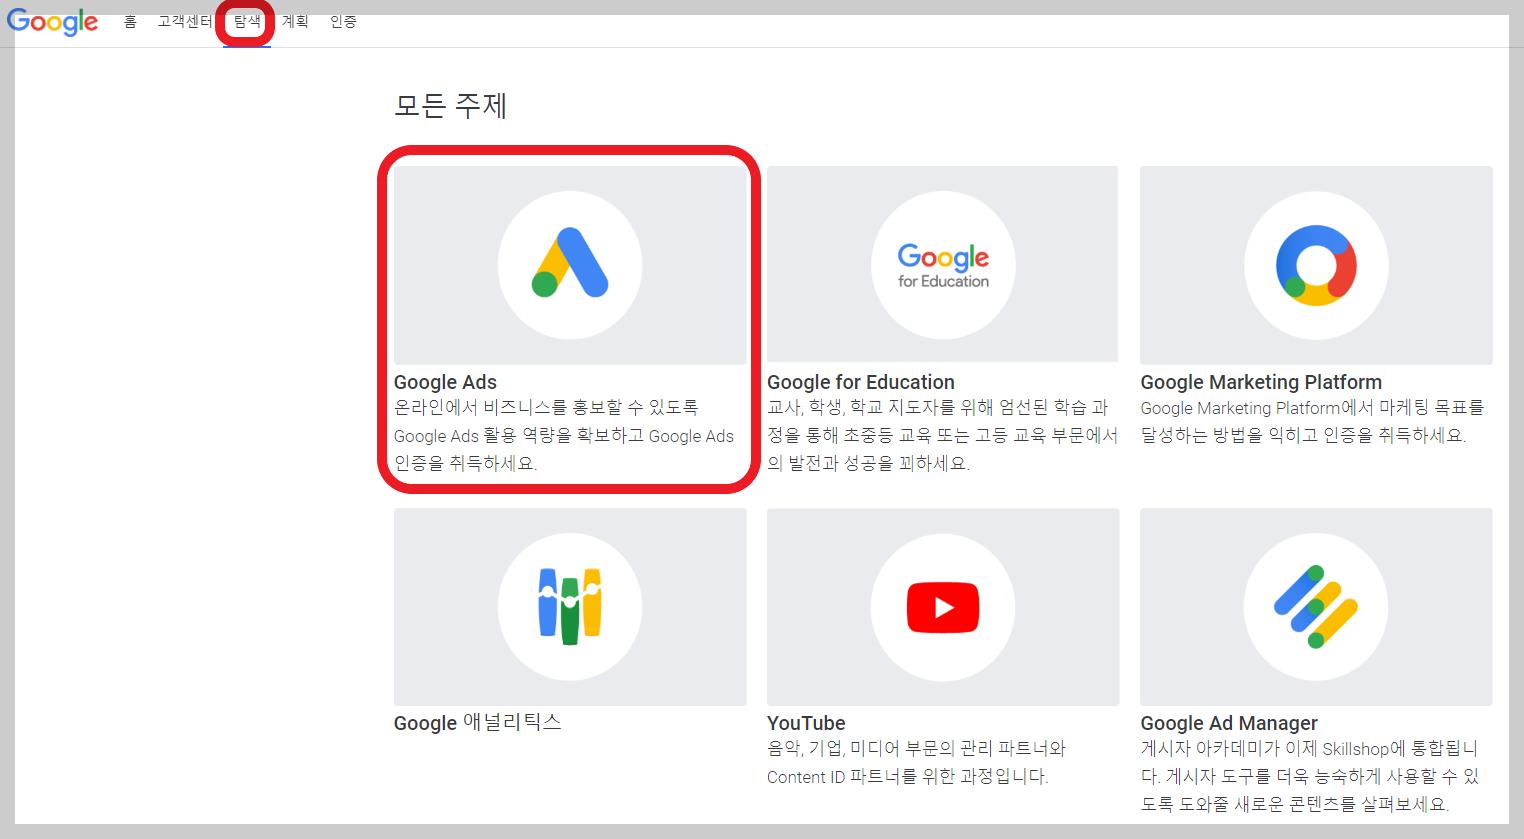Screen dimensions: 1524x839
Task: Click the Google for Education title
Action: tap(861, 382)
